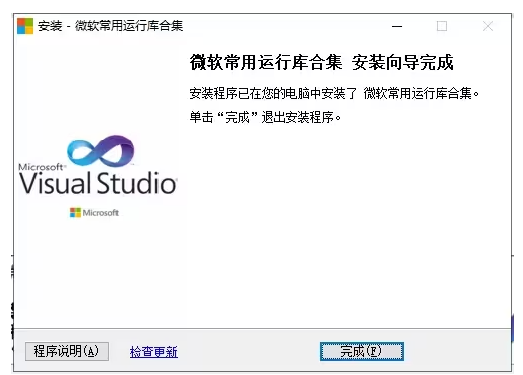Click "Microsoft" label beside the four-color squares
The image size is (523, 375).
101,213
